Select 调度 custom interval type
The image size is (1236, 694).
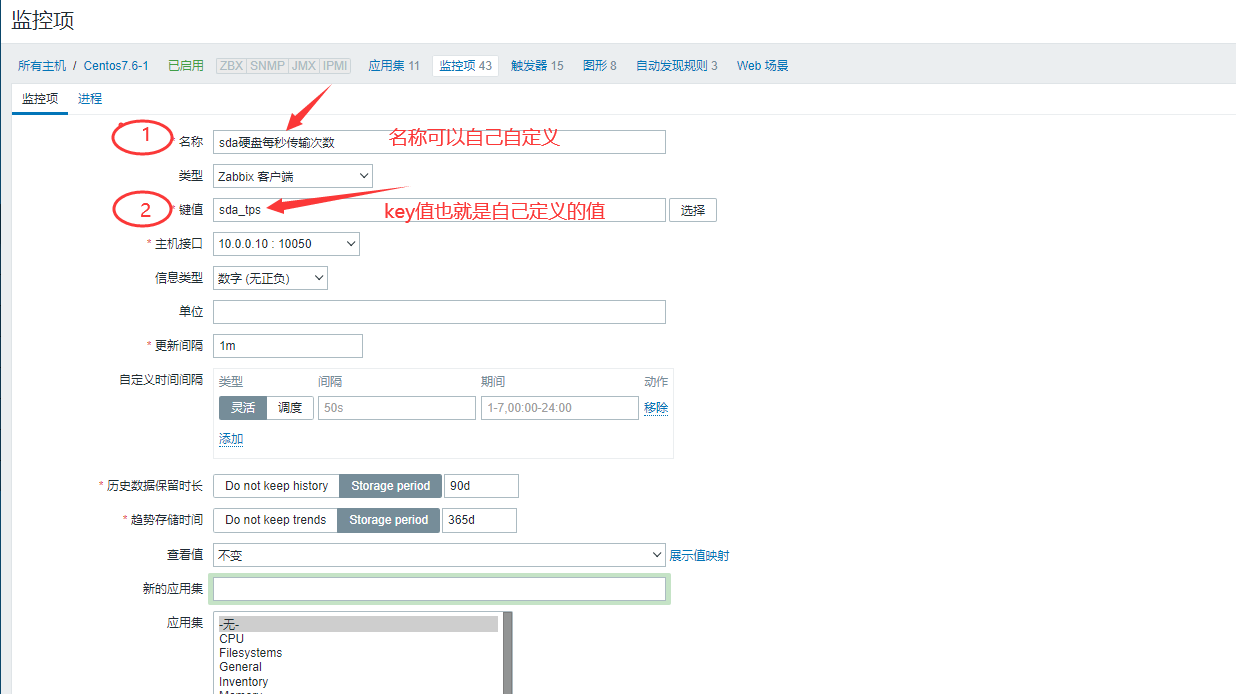[x=290, y=408]
